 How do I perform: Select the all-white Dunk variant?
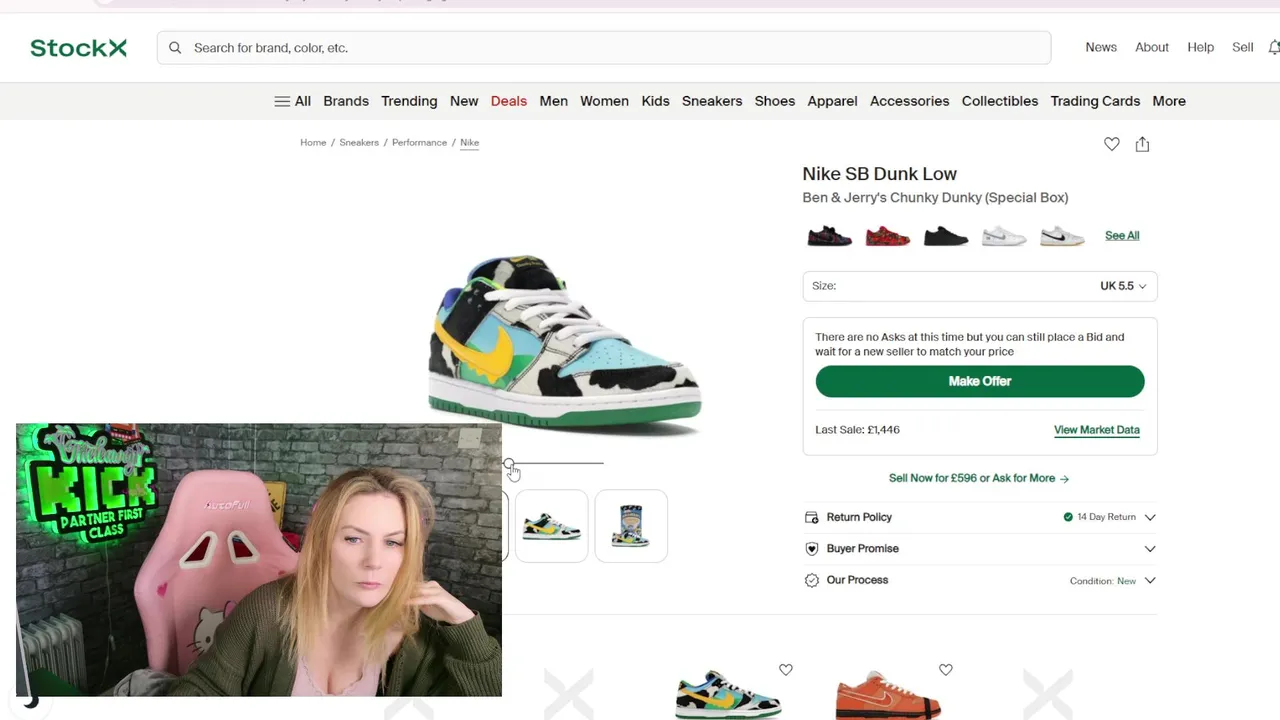click(1004, 236)
